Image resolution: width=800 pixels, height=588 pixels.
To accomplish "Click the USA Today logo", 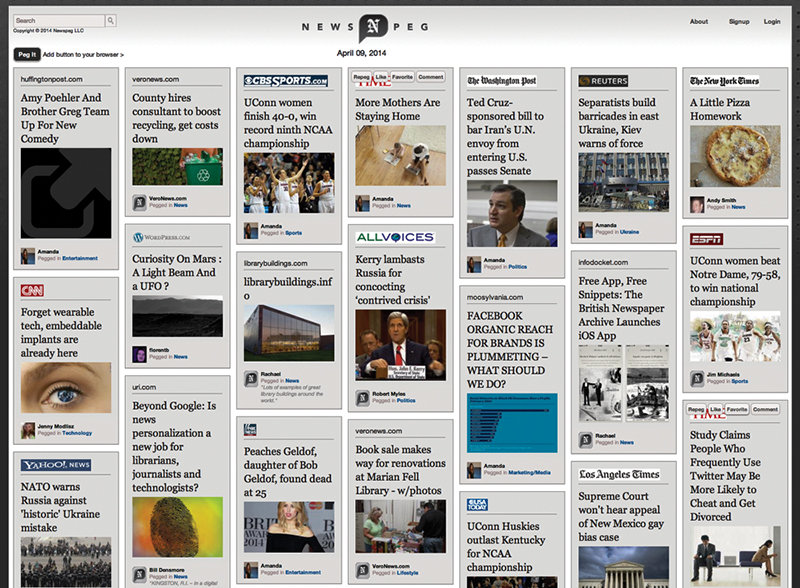I will [477, 504].
